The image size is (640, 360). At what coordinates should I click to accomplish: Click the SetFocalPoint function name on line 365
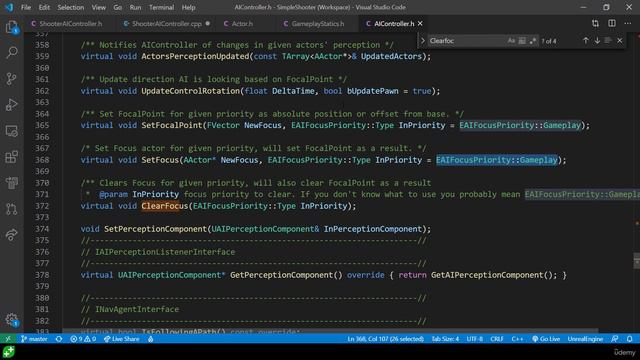pos(171,125)
